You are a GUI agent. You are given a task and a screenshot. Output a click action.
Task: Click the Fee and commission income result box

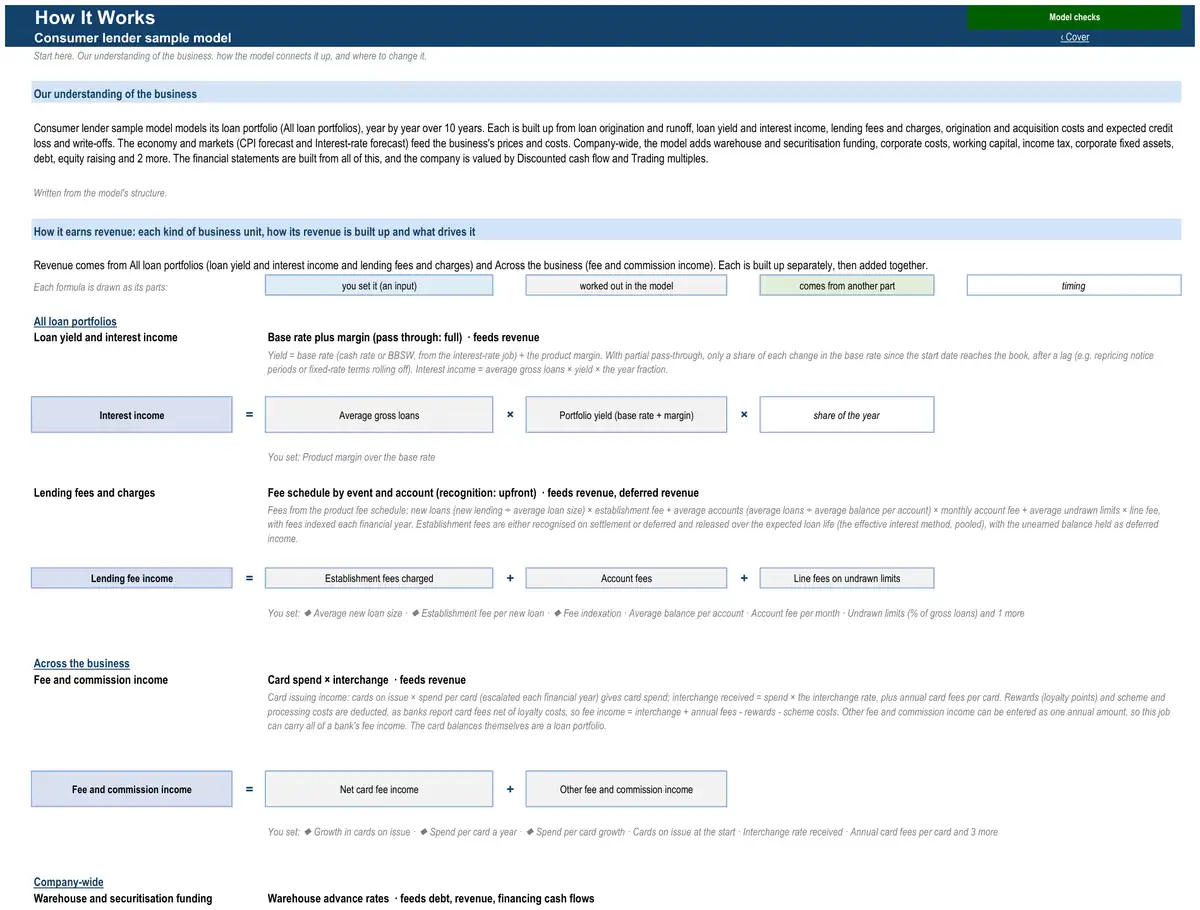click(x=132, y=789)
